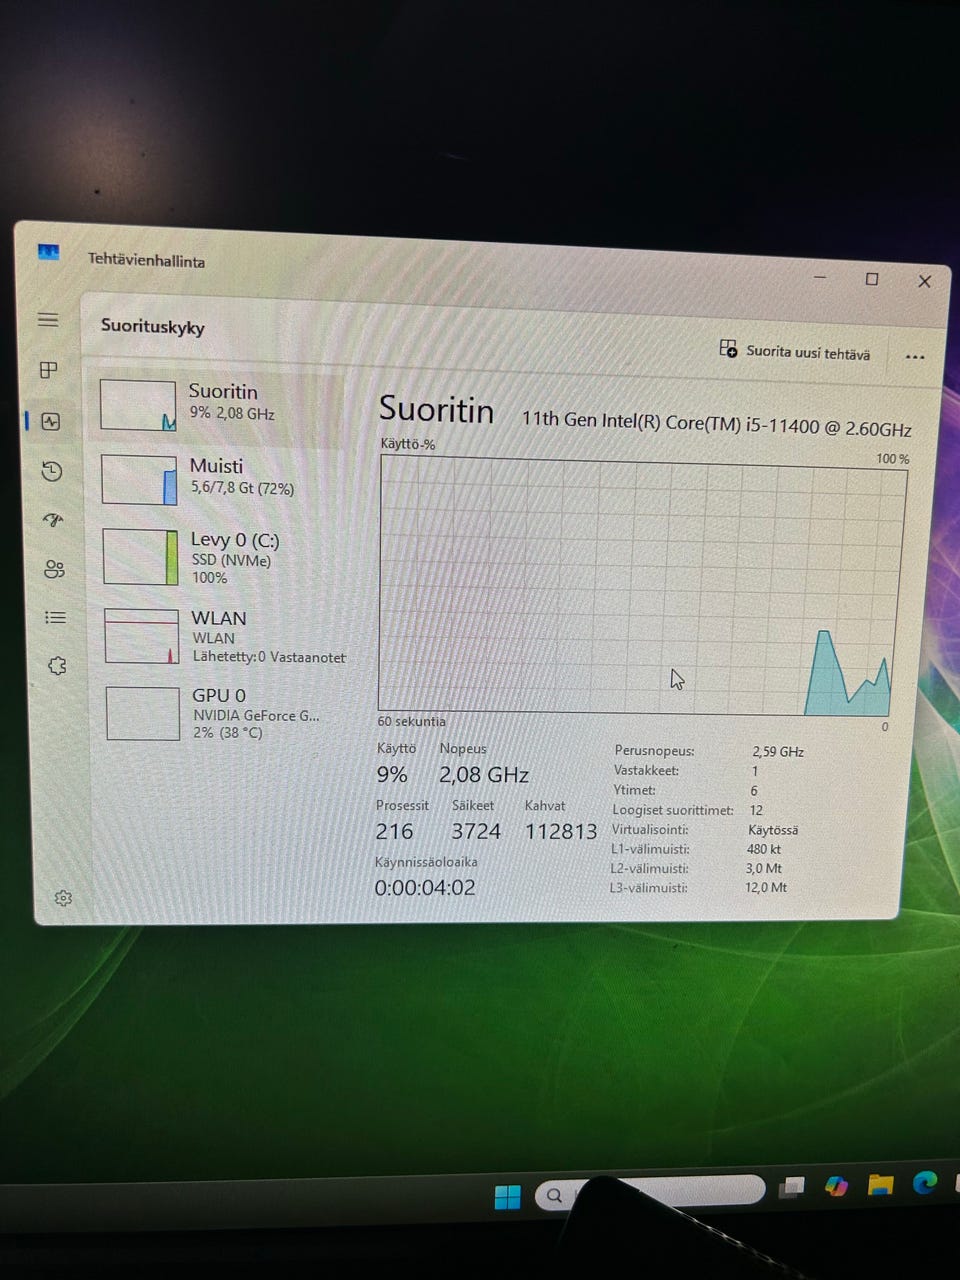This screenshot has height=1280, width=960.
Task: Click the 3724 threads value
Action: 476,831
